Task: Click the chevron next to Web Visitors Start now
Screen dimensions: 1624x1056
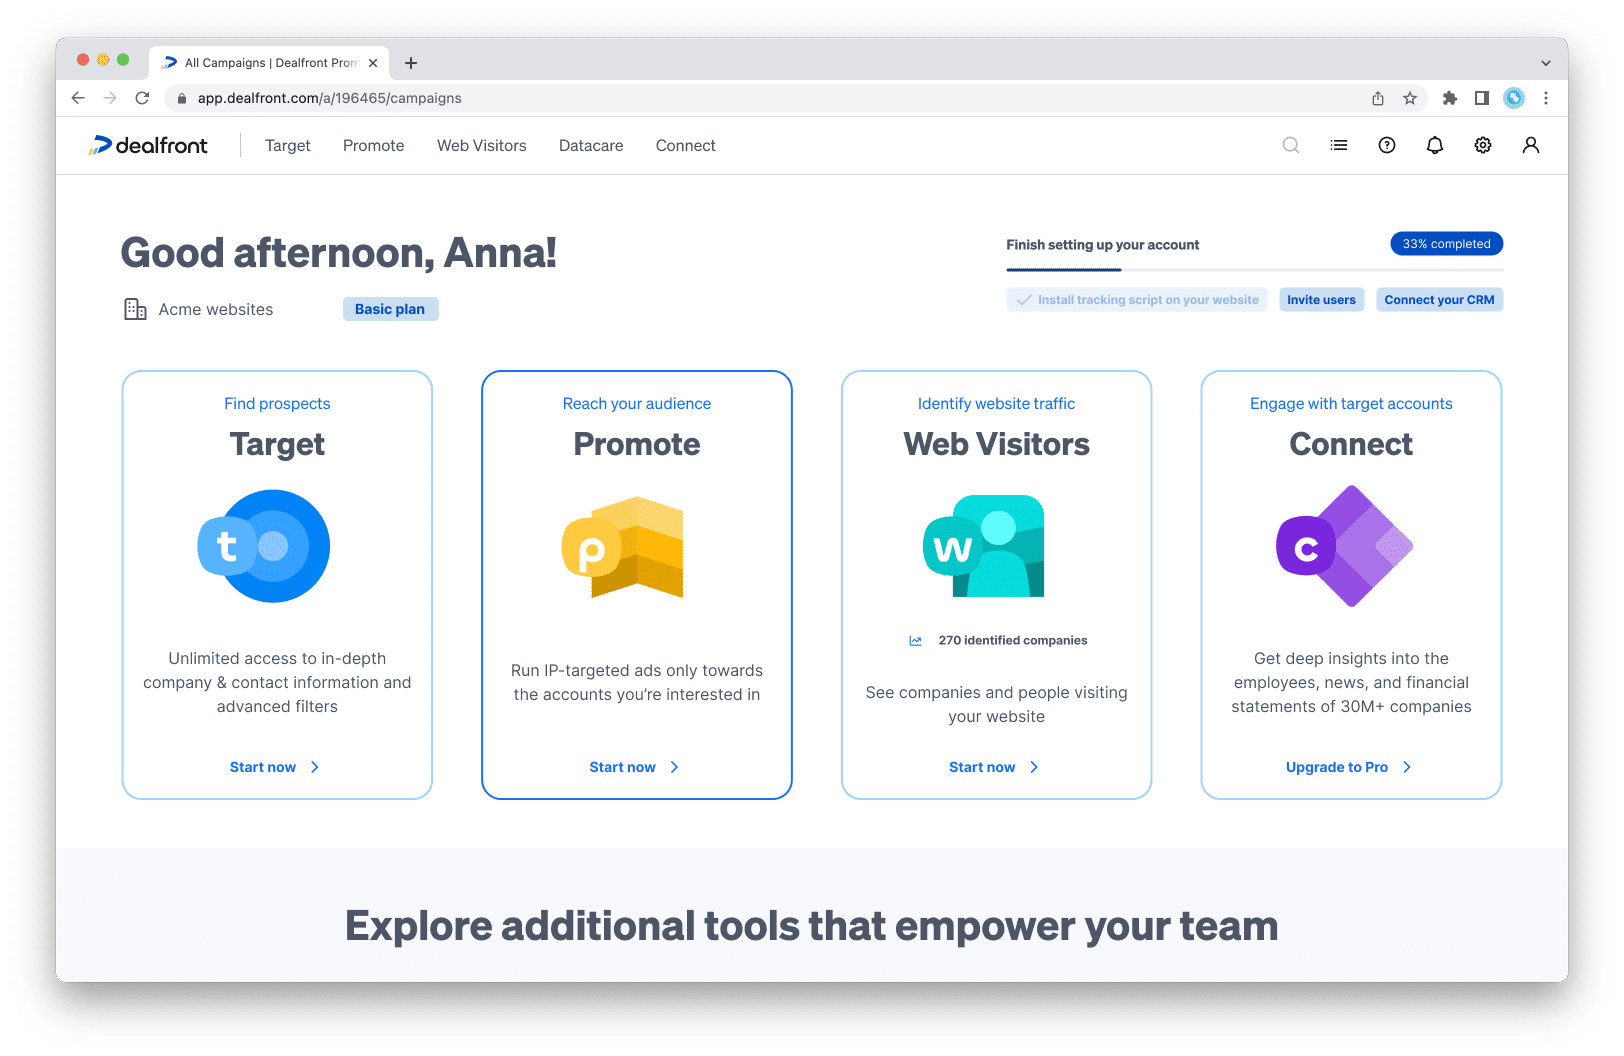Action: (1035, 767)
